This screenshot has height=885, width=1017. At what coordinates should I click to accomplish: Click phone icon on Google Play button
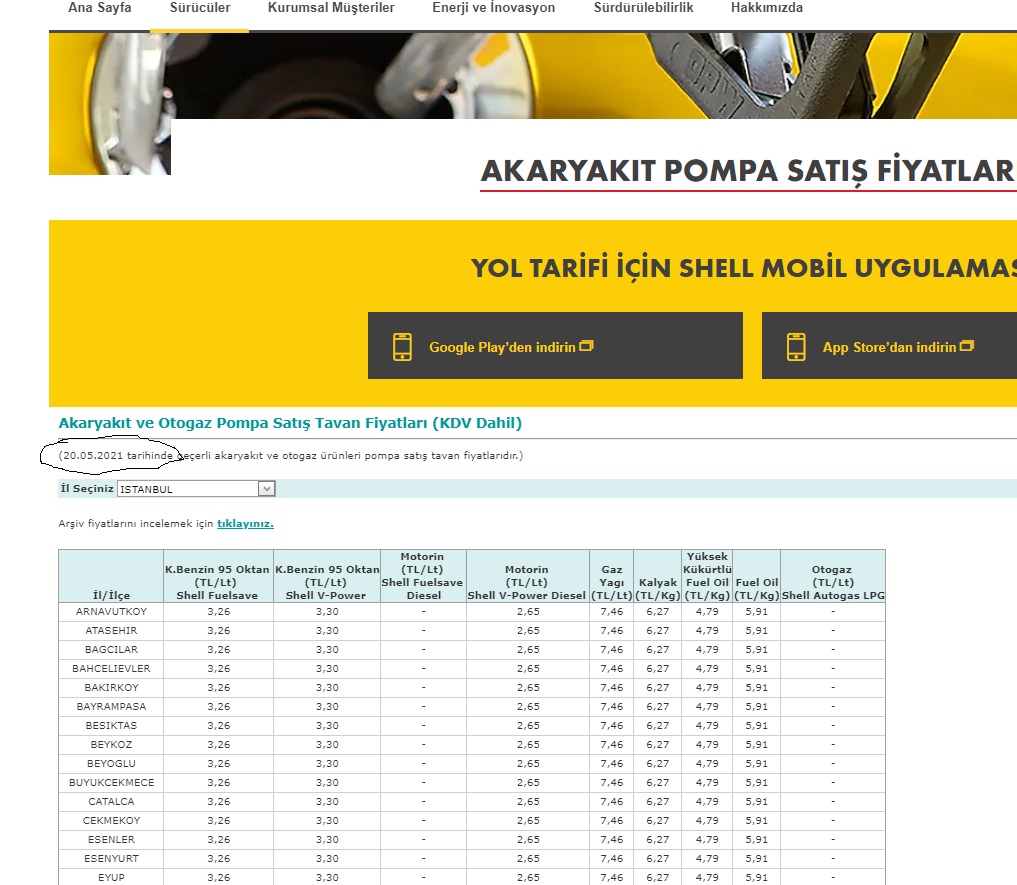click(x=402, y=346)
